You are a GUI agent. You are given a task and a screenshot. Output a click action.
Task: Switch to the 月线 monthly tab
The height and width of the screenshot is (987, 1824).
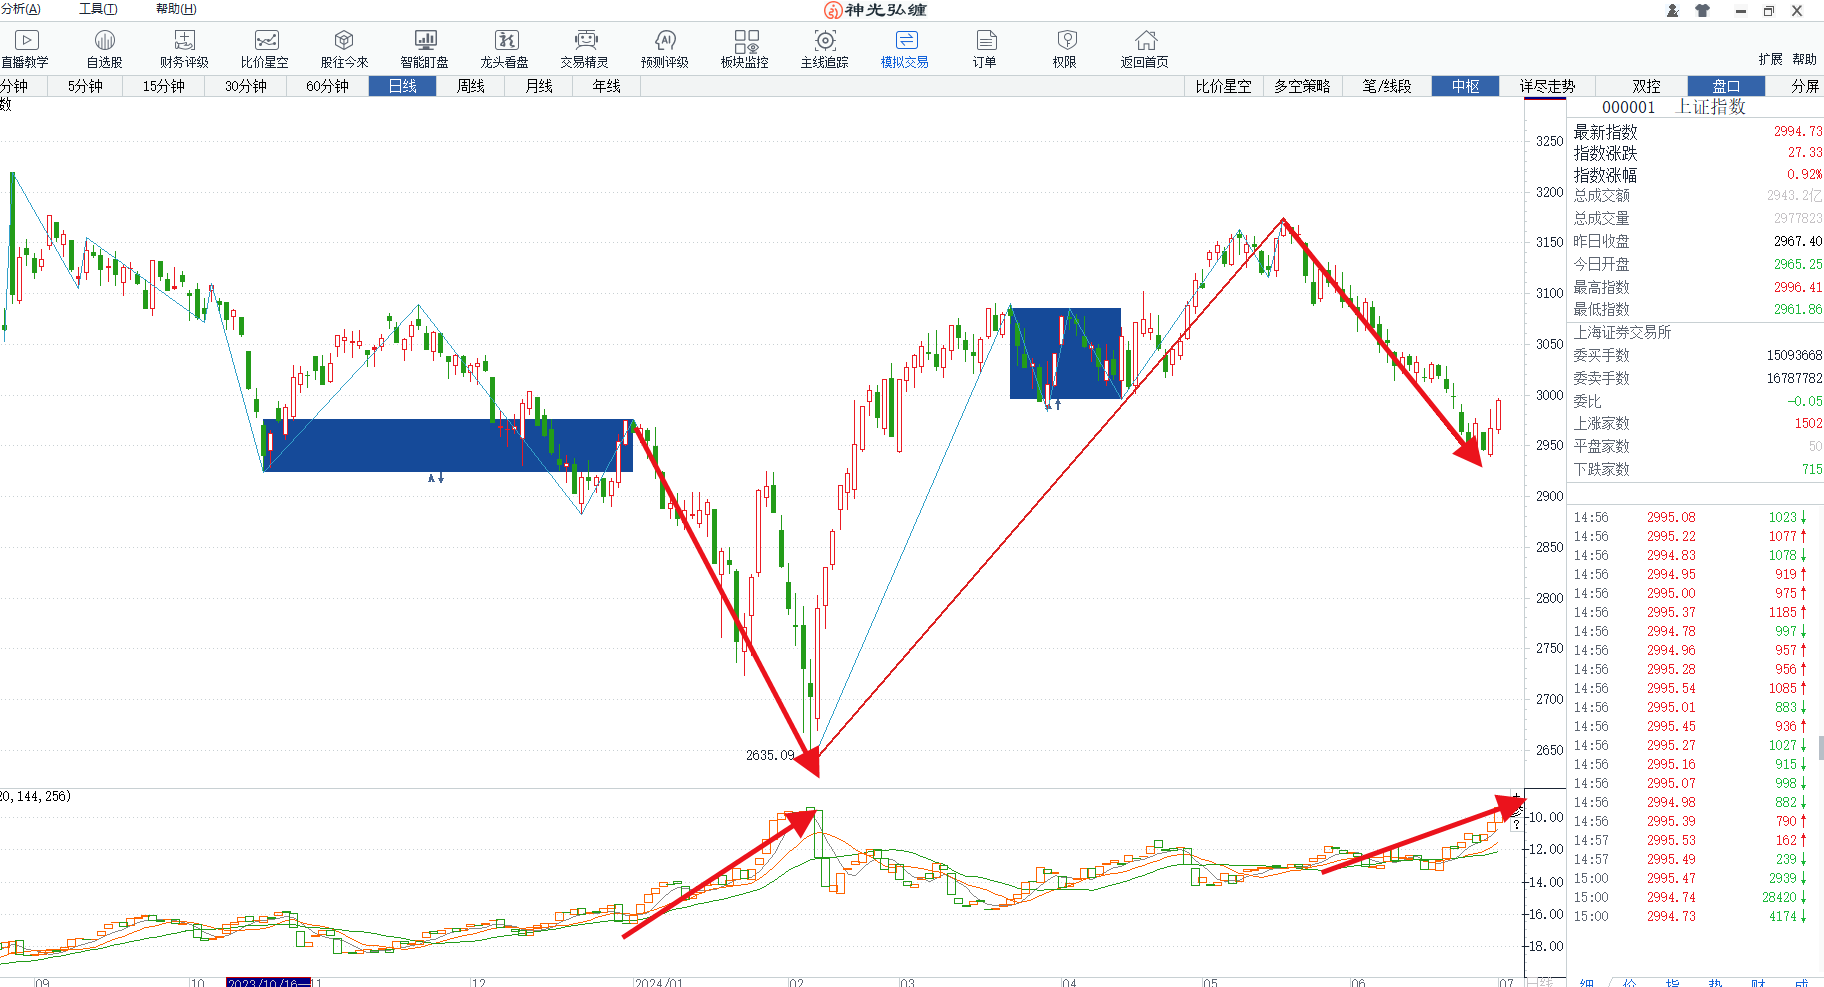pos(538,86)
